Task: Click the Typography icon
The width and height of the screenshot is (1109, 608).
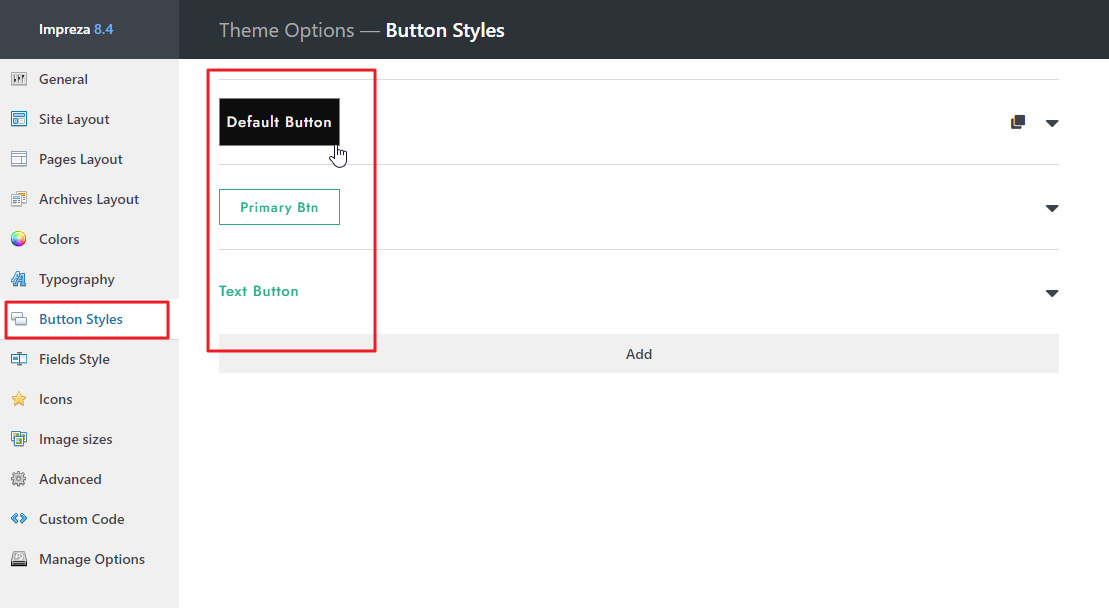Action: (19, 279)
